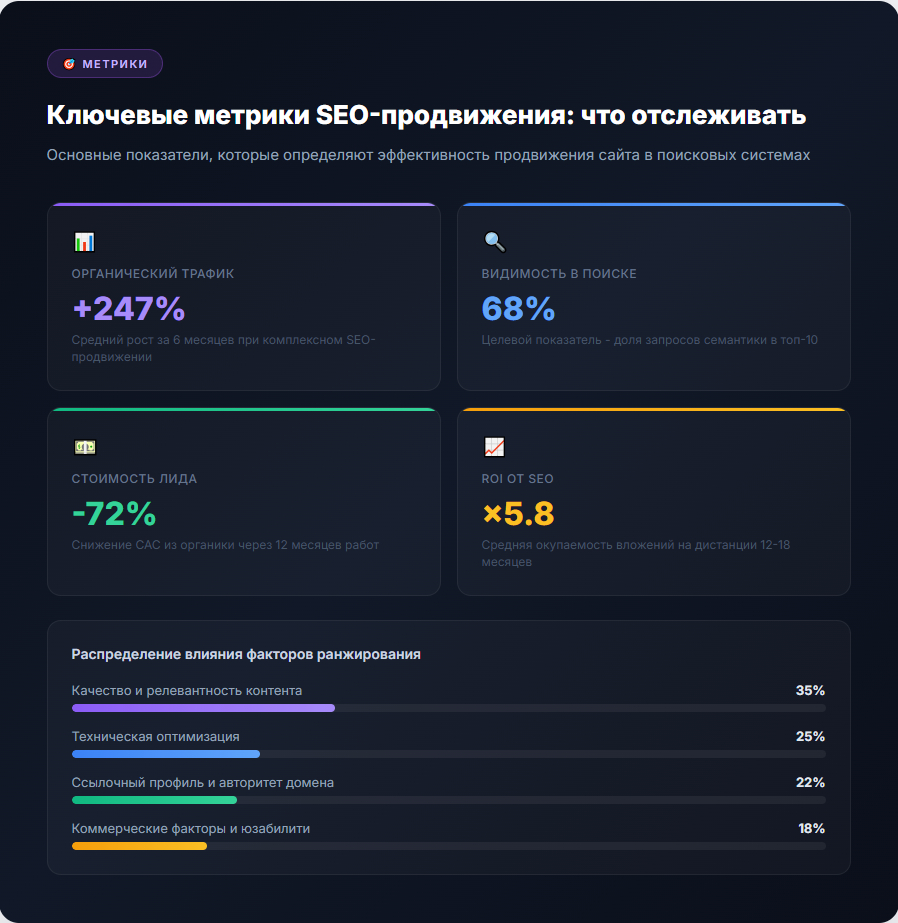Click the target icon in the МЕТРИКИ badge

[x=69, y=64]
